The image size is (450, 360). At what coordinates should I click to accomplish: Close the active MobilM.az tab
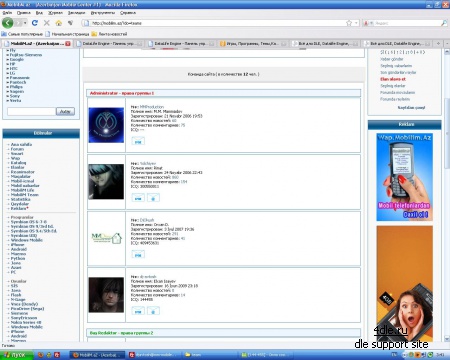(x=68, y=43)
